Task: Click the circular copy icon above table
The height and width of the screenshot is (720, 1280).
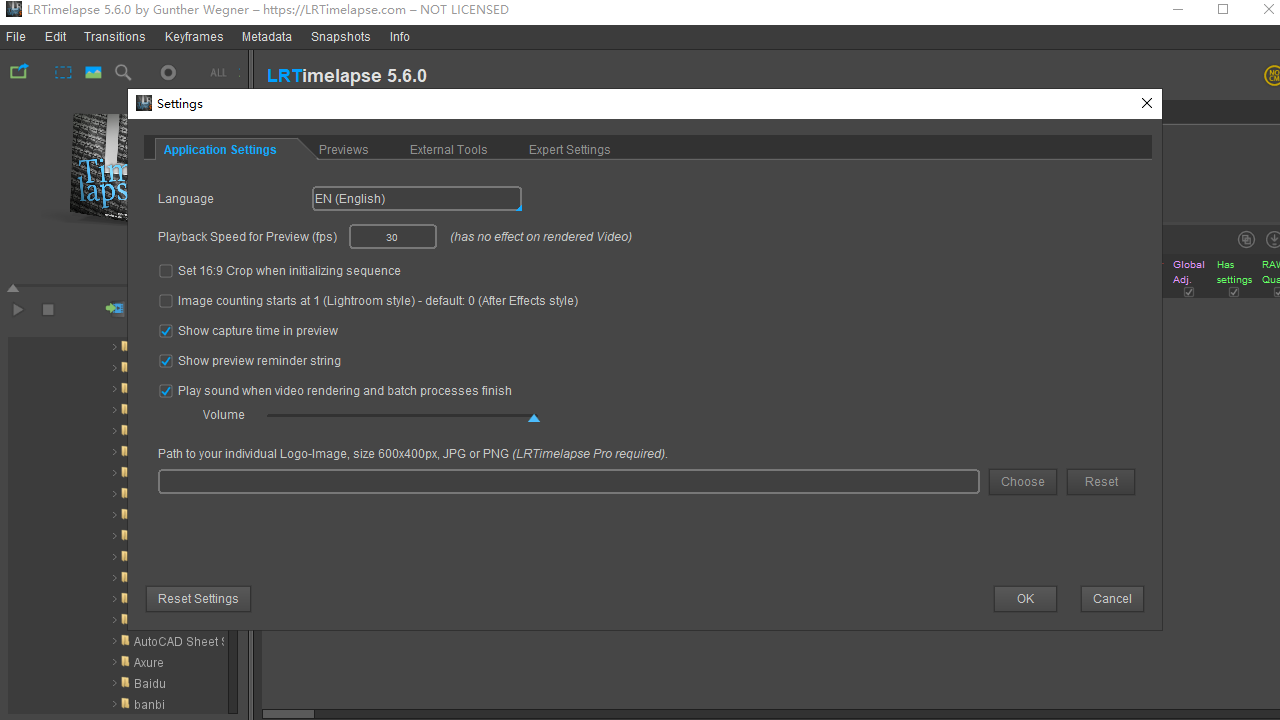Action: 1246,239
